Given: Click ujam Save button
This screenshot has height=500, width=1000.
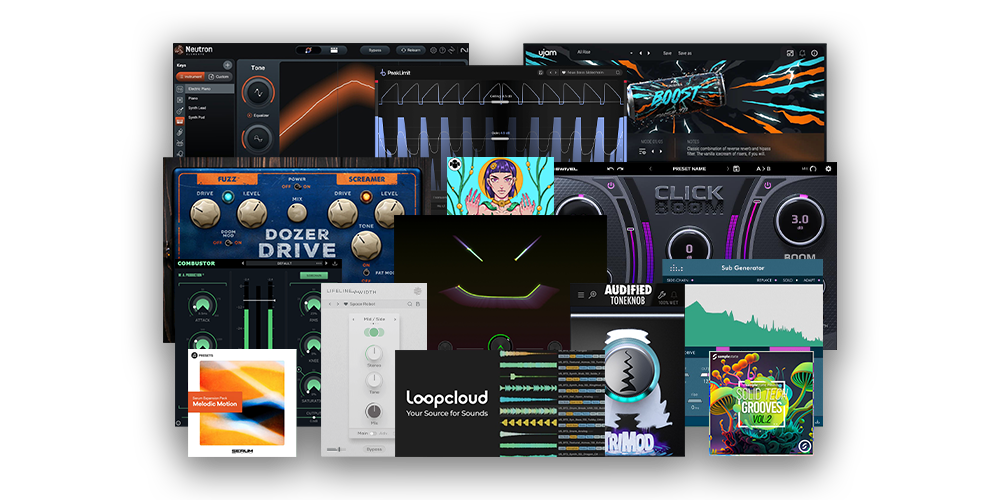Looking at the screenshot, I should tap(667, 53).
